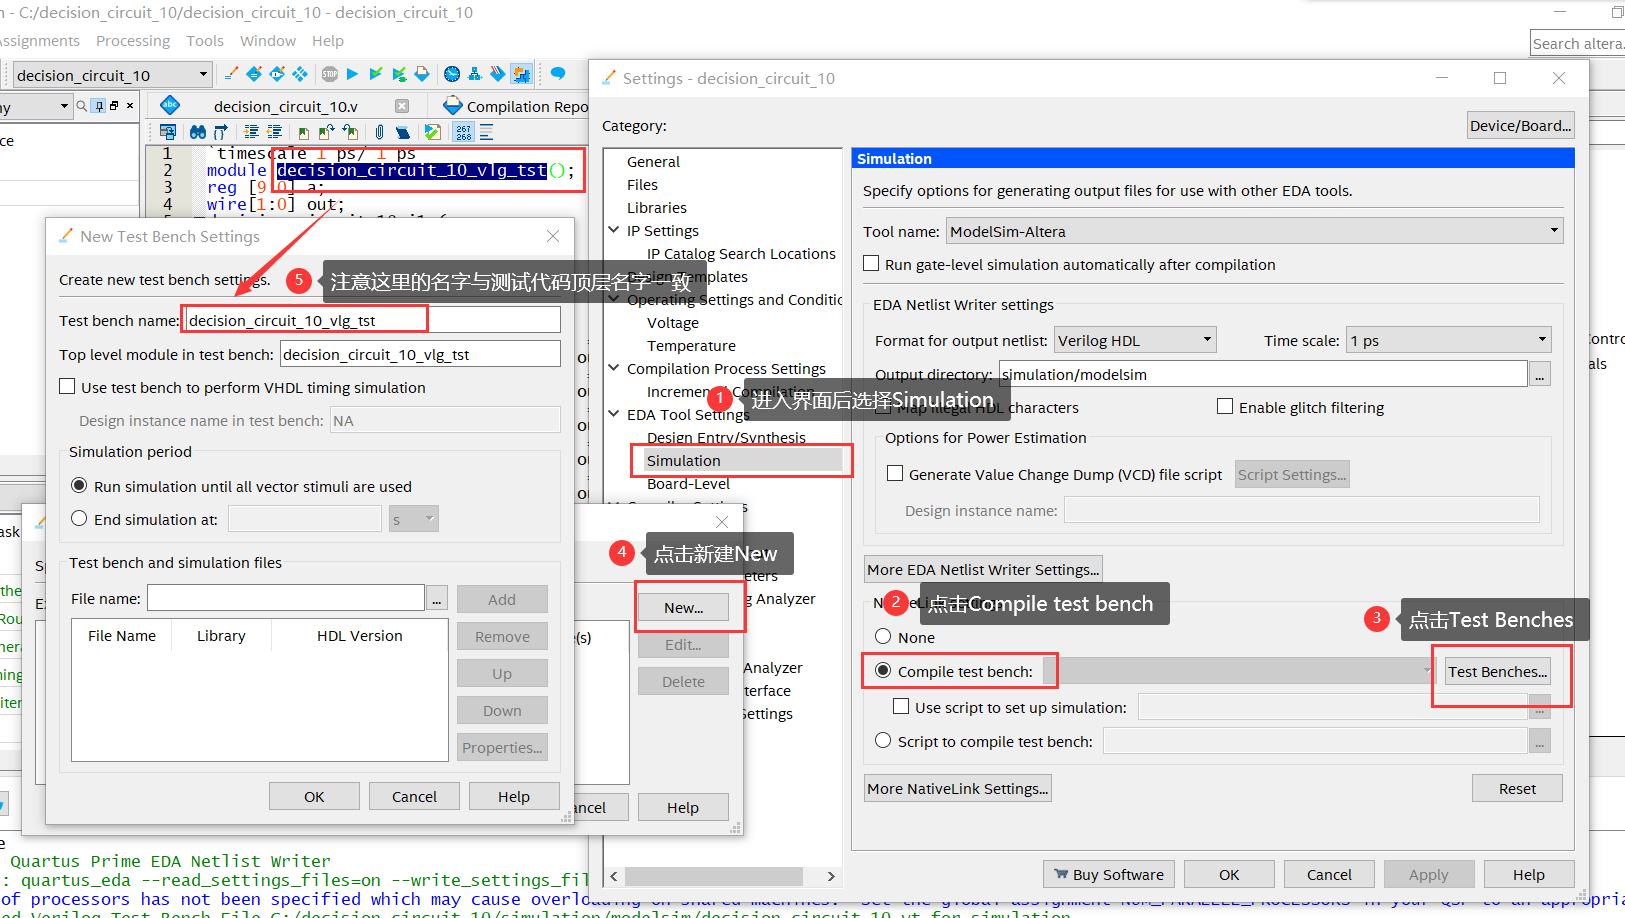The height and width of the screenshot is (918, 1625).
Task: Switch to the decision_circuit_10.v editor tab
Action: click(285, 106)
